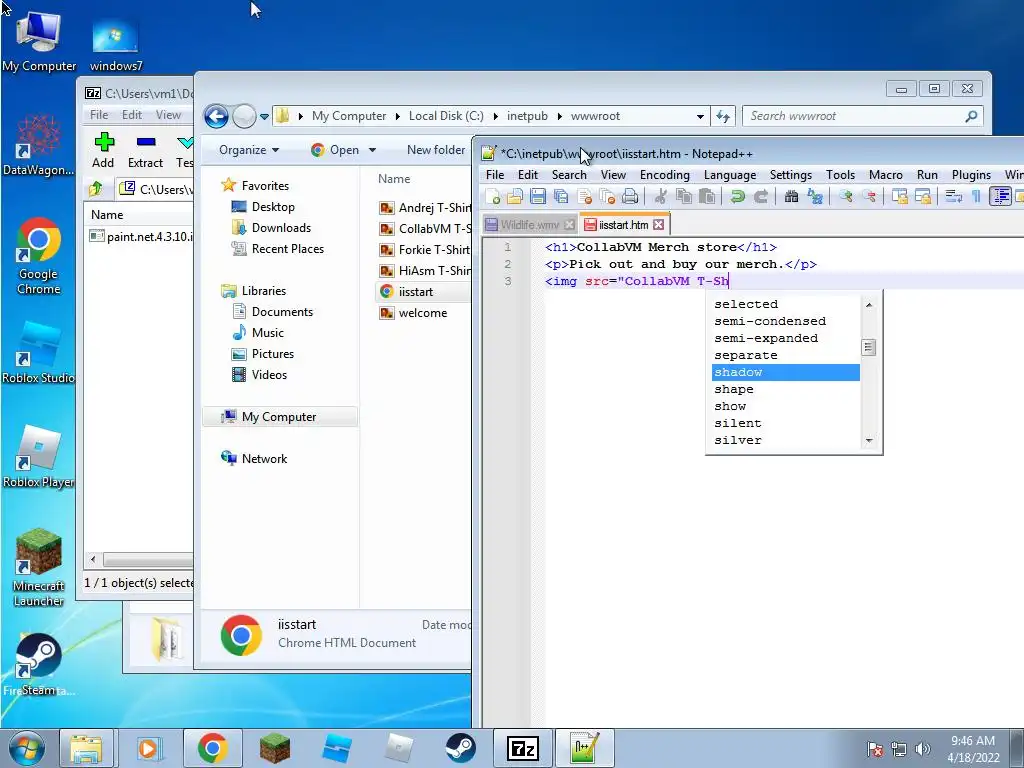The image size is (1024, 768).
Task: Toggle Word wrap icon in Notepad++
Action: tap(953, 196)
